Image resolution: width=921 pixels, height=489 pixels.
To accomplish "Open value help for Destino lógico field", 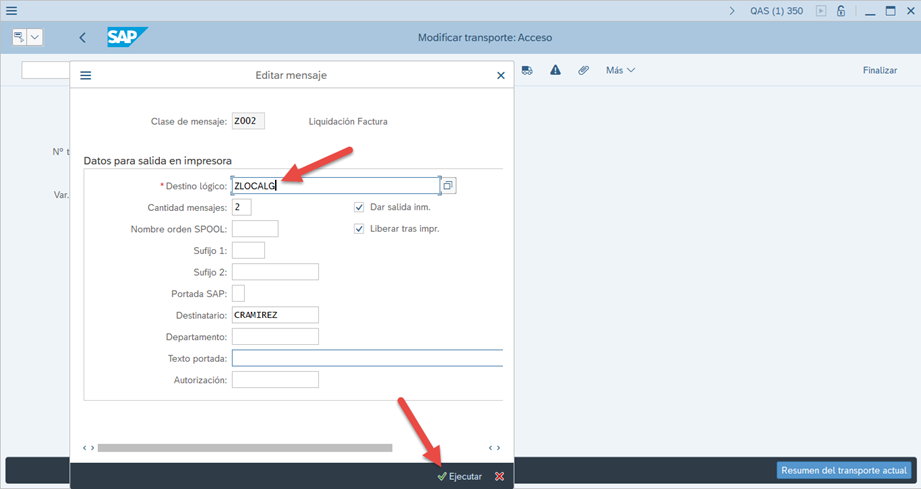I will 448,186.
